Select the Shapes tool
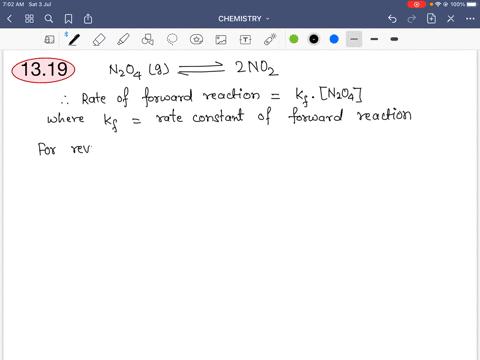Image resolution: width=480 pixels, height=360 pixels. [x=148, y=39]
